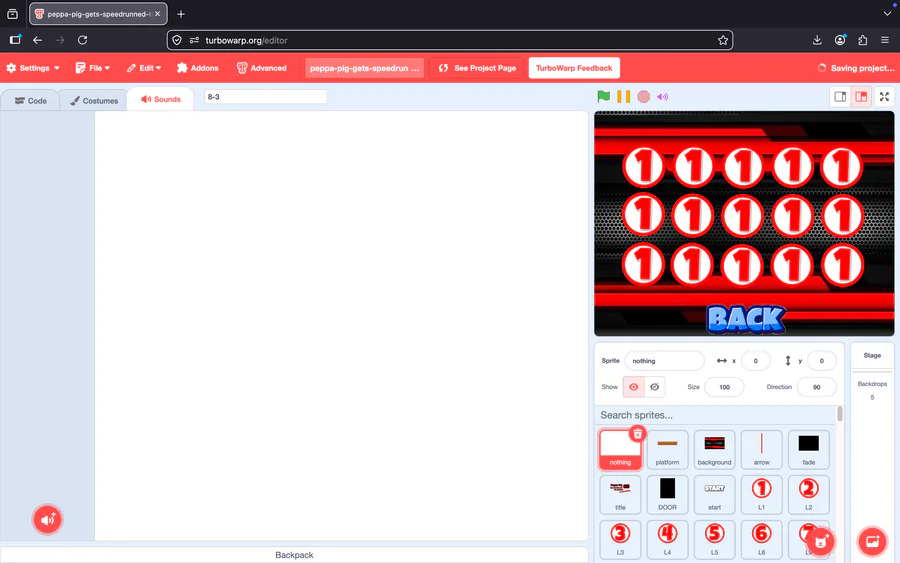
Task: Open the Backpack bar
Action: click(294, 555)
